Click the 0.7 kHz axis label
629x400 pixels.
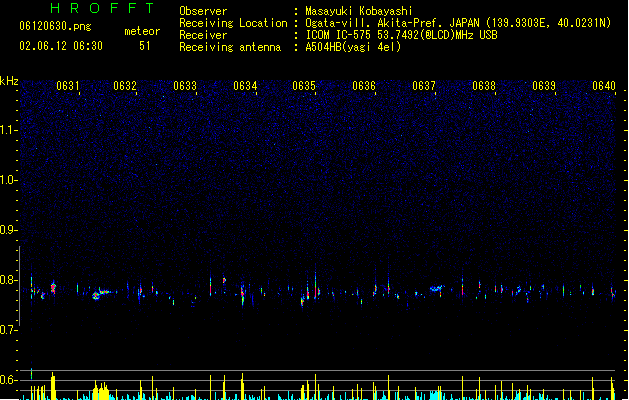click(x=8, y=330)
